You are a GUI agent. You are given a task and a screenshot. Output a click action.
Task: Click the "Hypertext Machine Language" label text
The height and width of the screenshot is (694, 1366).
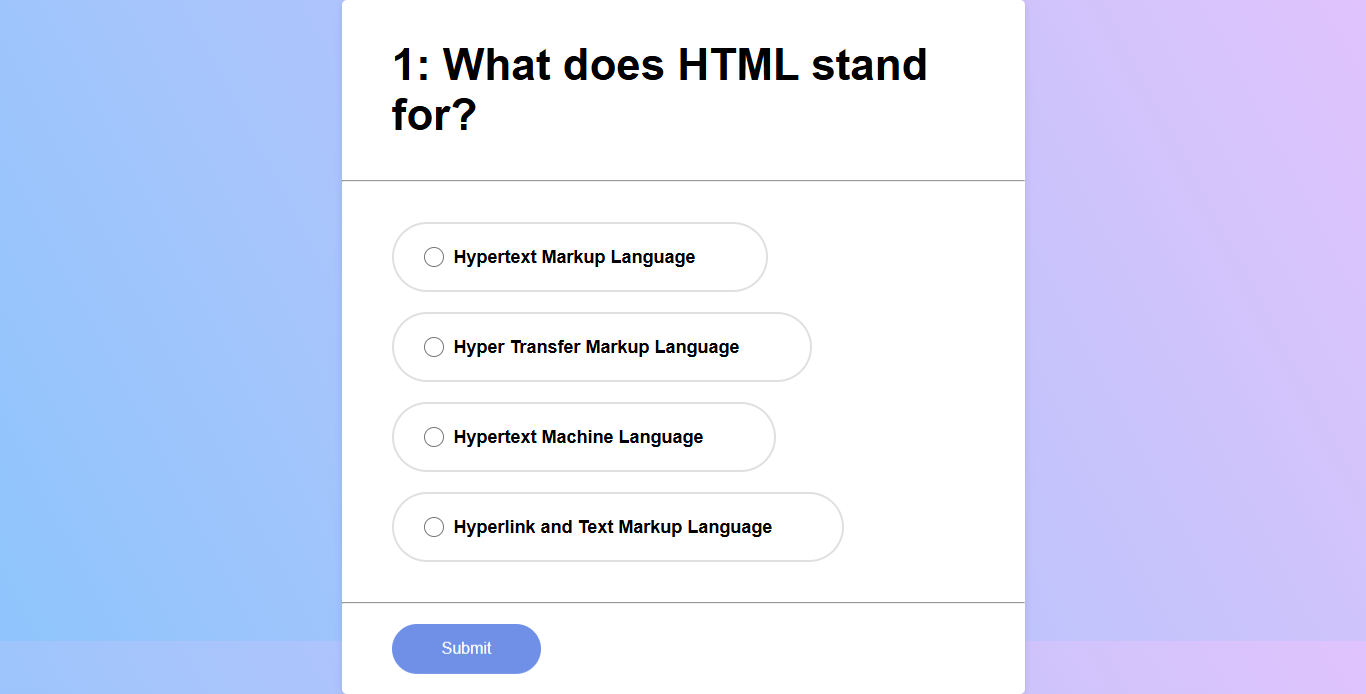click(x=578, y=437)
